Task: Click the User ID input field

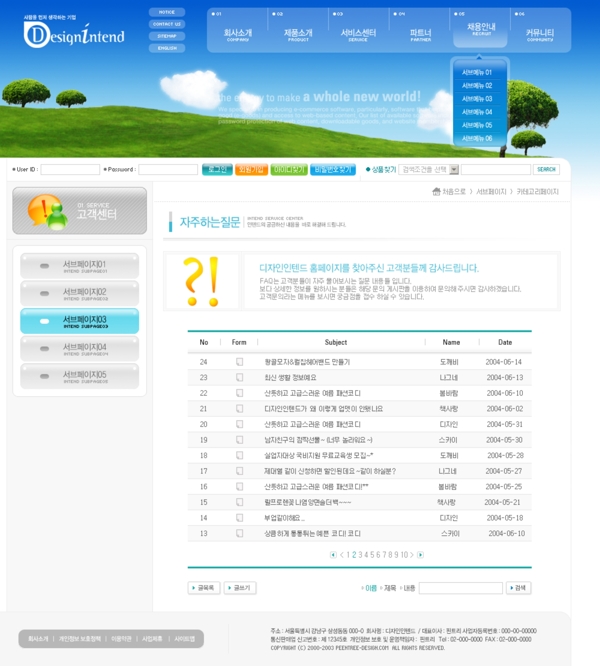Action: (x=70, y=169)
